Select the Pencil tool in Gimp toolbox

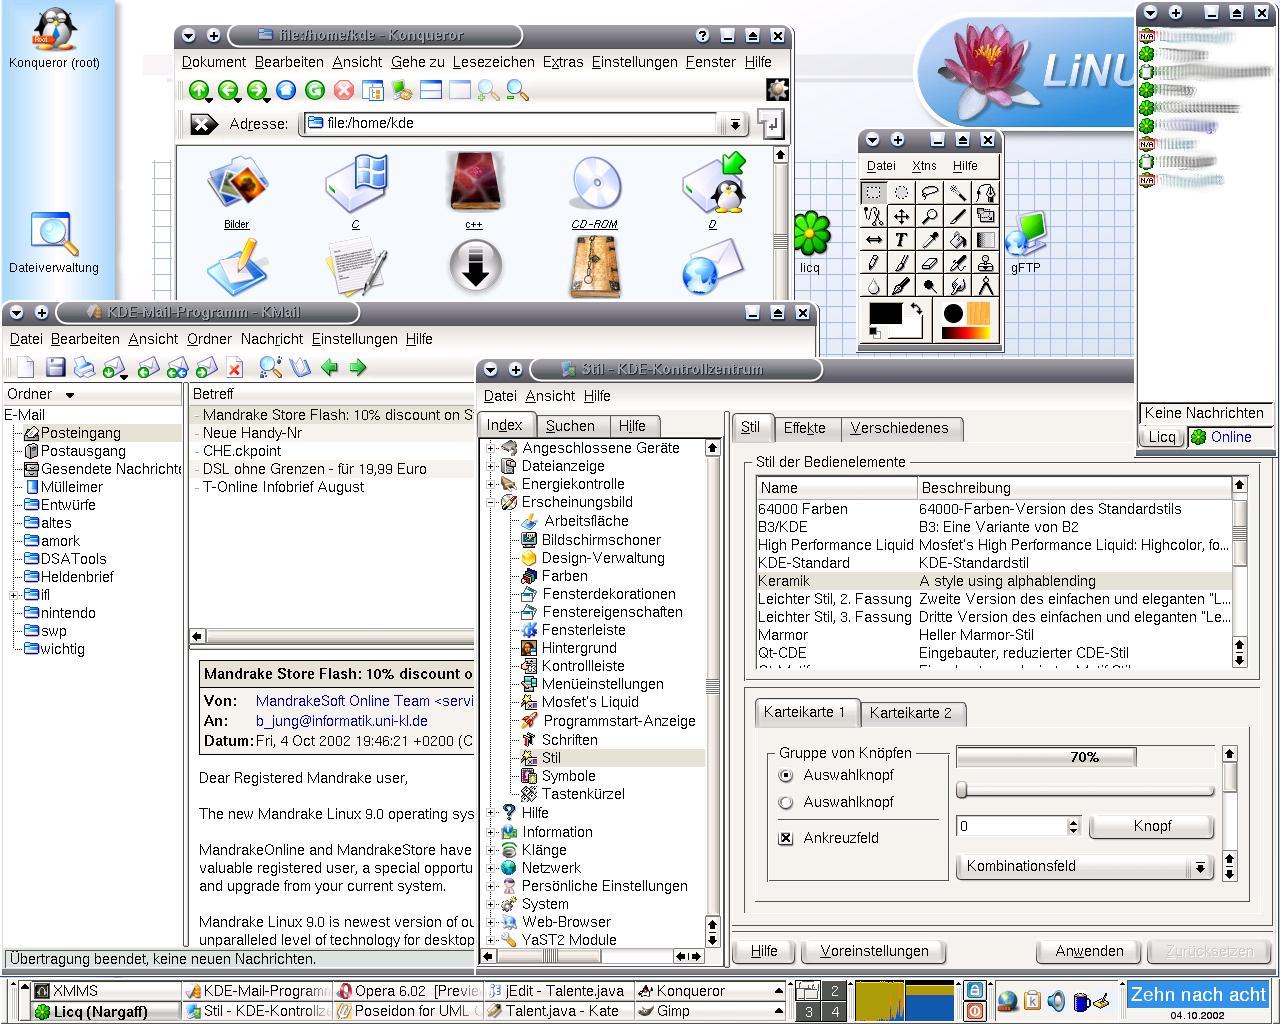point(874,263)
